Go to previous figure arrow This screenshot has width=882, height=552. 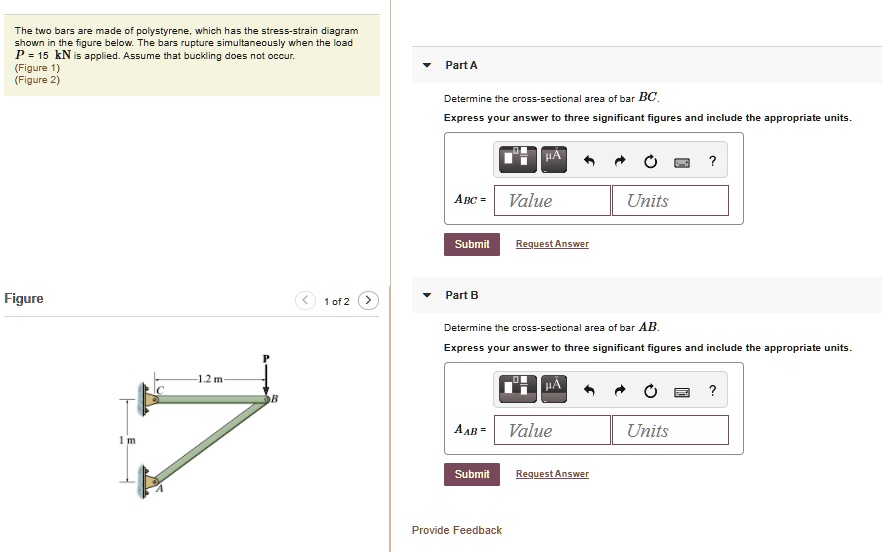(x=305, y=300)
